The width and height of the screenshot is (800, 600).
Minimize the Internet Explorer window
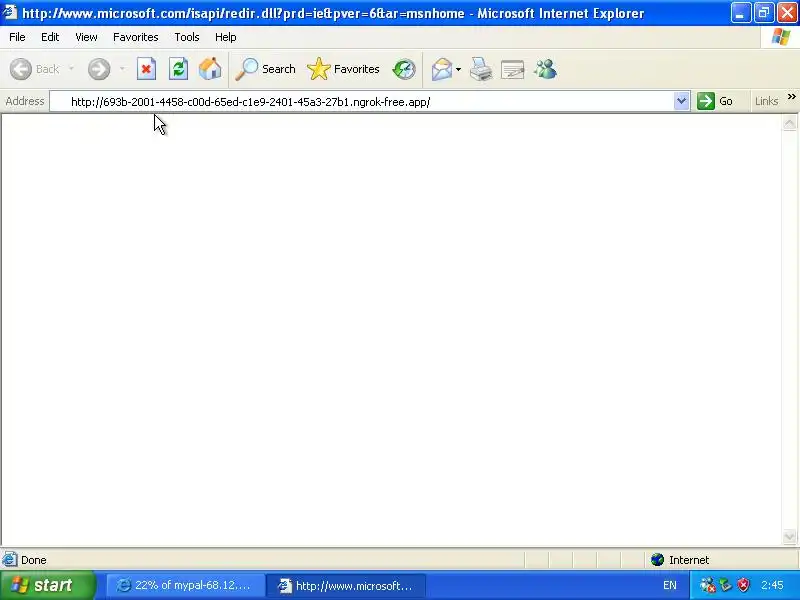(740, 13)
